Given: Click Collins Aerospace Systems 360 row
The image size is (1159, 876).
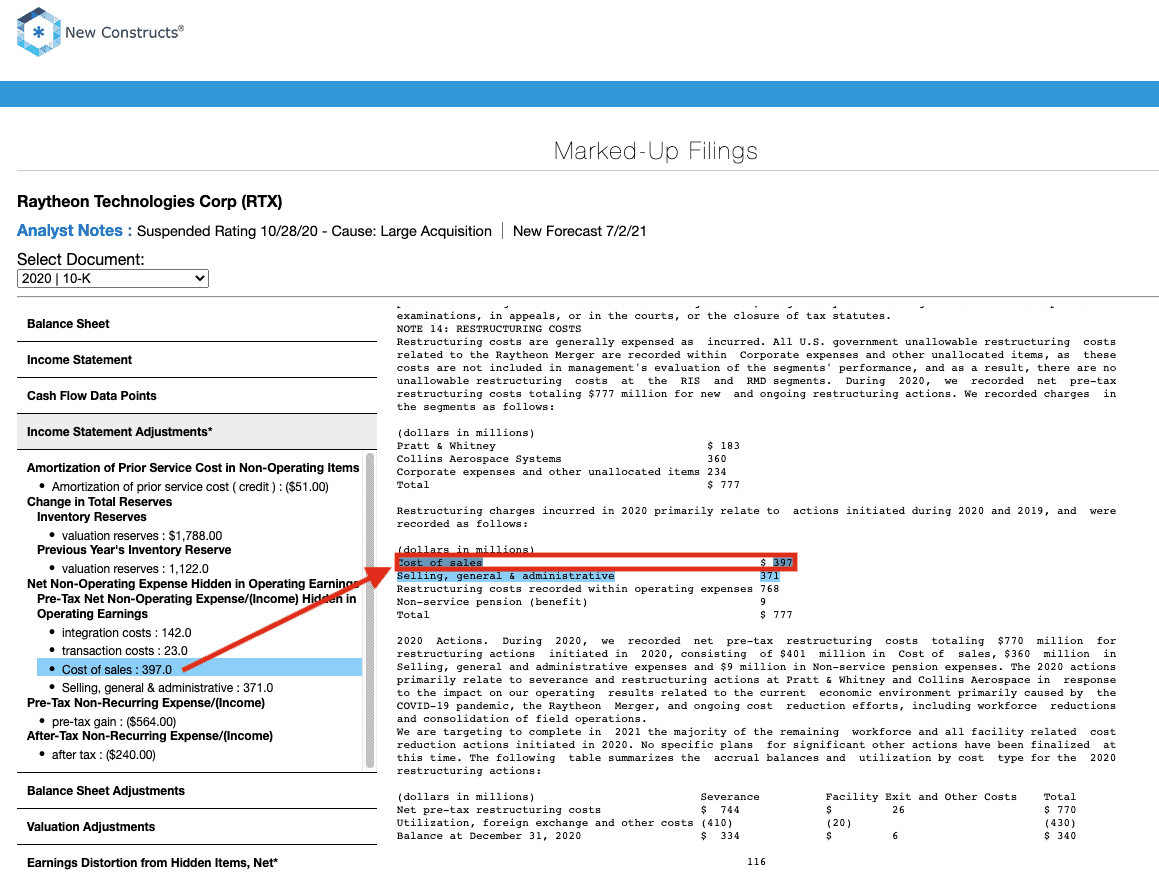Looking at the screenshot, I should 561,459.
